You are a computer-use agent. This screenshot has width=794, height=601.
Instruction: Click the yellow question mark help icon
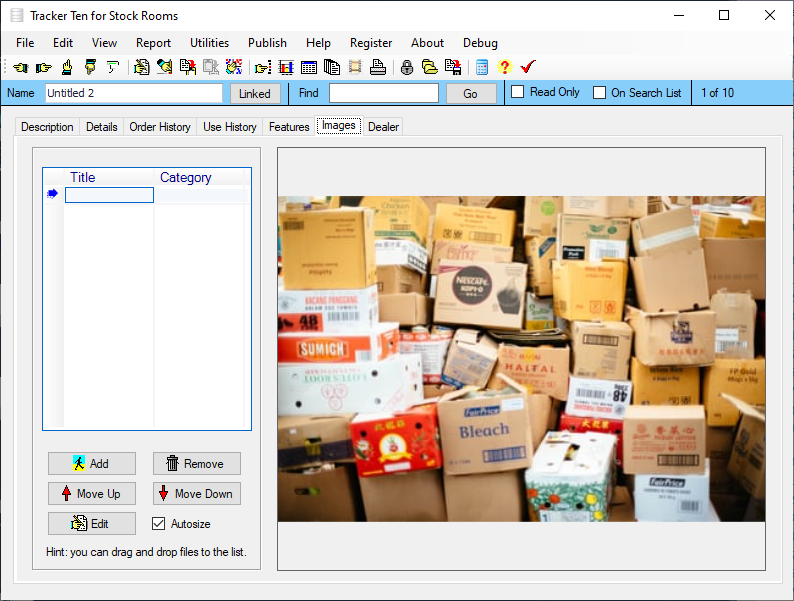504,67
